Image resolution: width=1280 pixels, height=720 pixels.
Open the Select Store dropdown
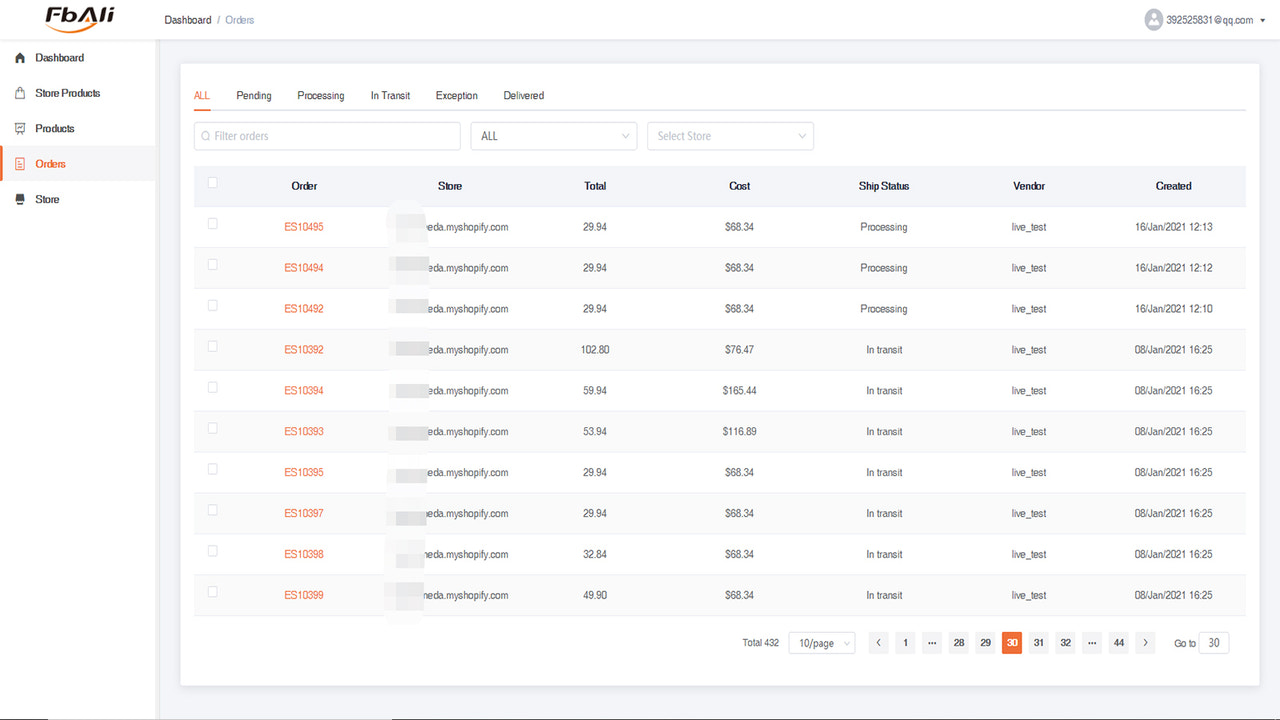(x=730, y=136)
